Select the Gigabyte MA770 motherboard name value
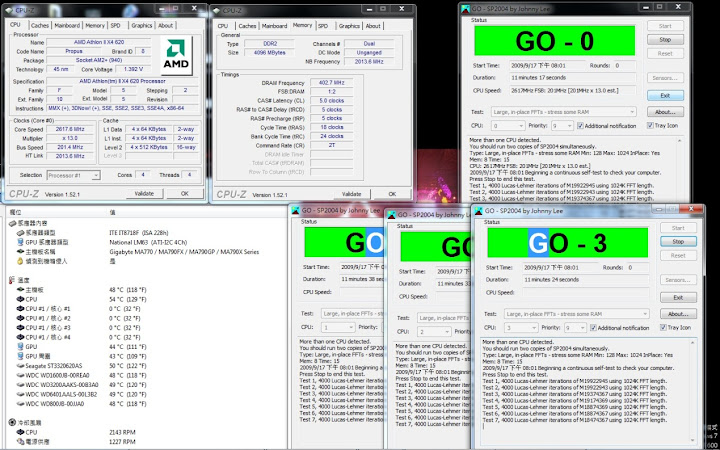Screen dimensions: 720x450 pos(184,252)
